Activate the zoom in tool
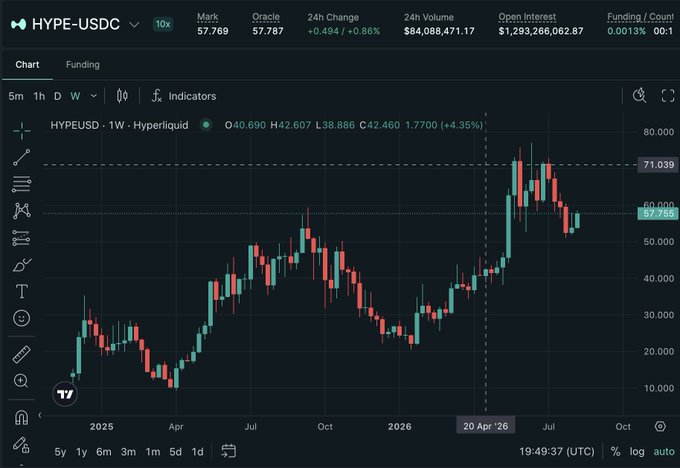This screenshot has width=680, height=468. [21, 381]
